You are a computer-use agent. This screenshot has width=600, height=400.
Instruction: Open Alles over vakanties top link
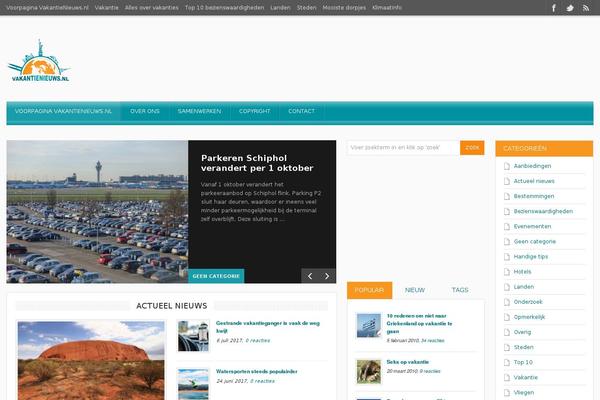pyautogui.click(x=152, y=7)
